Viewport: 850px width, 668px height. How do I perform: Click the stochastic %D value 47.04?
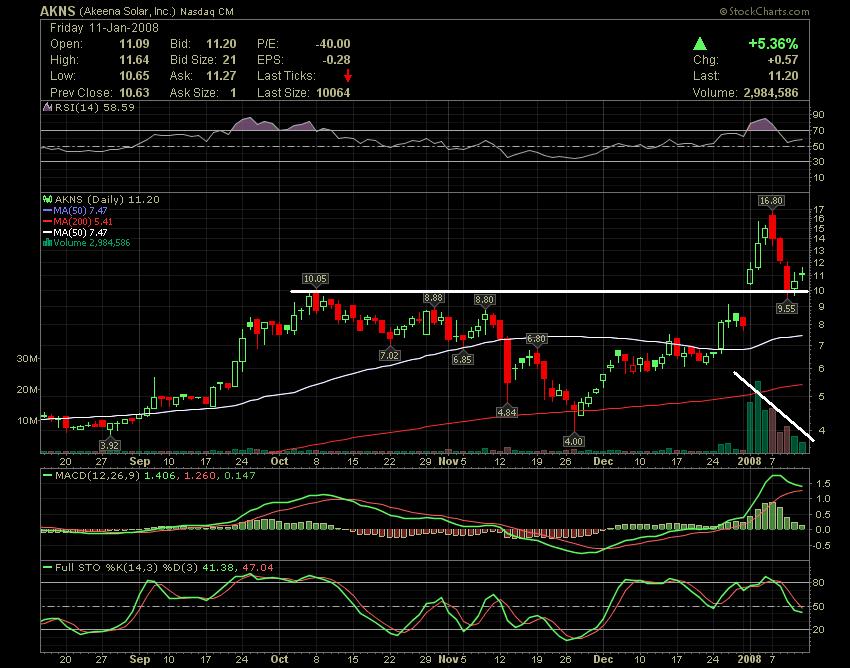pyautogui.click(x=258, y=568)
